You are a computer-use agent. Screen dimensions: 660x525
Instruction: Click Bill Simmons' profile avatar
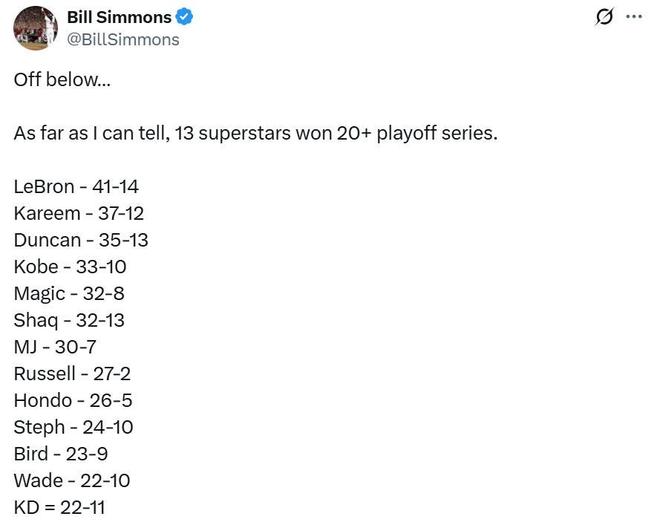click(35, 27)
